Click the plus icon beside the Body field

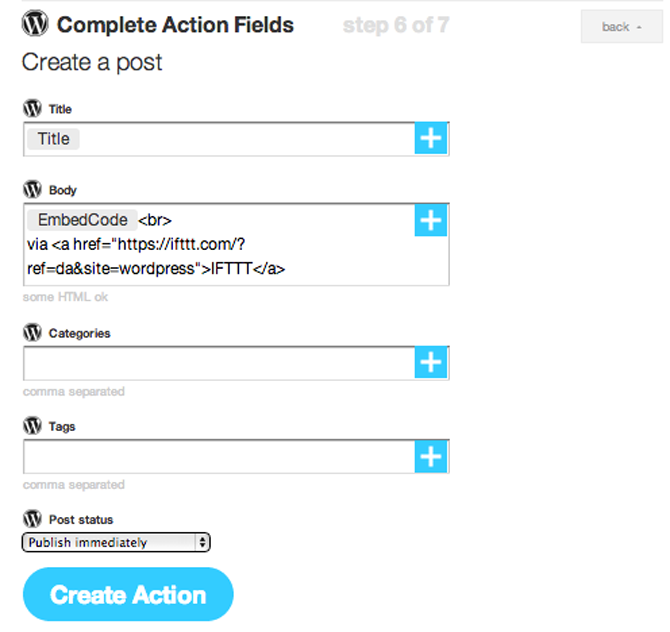coord(431,220)
